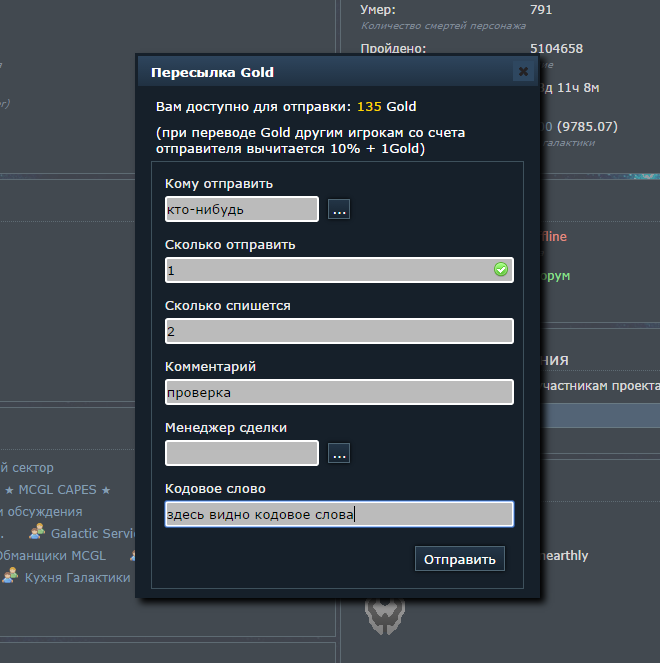Screen dimensions: 660x663
Task: Open the Менеджер сделки browse button
Action: coord(339,454)
